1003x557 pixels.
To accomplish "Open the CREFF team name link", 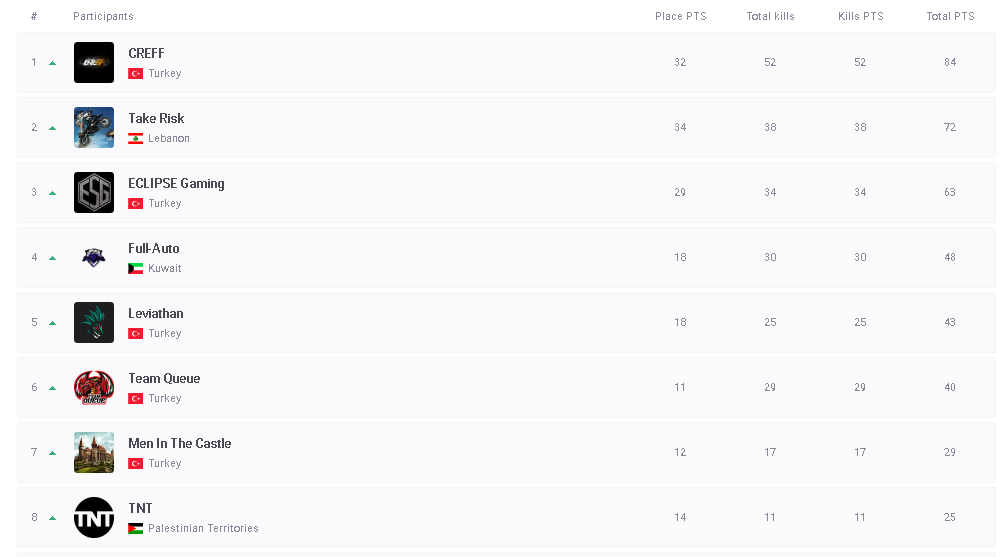I will click(x=146, y=54).
